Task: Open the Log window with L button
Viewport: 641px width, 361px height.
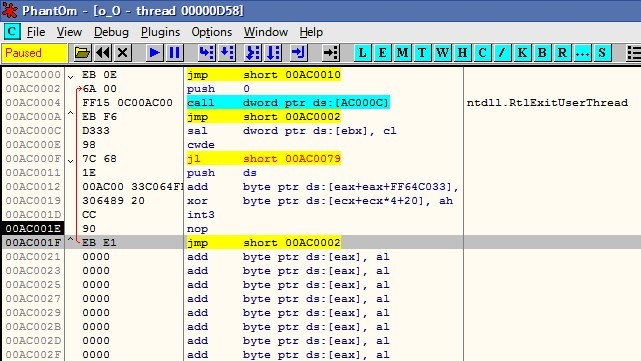Action: [362, 53]
